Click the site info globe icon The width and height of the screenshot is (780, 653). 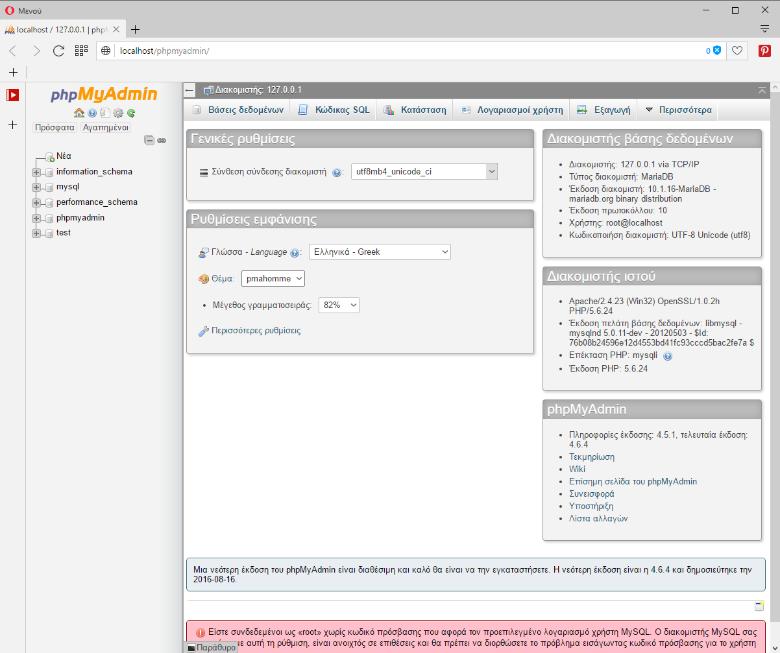105,51
